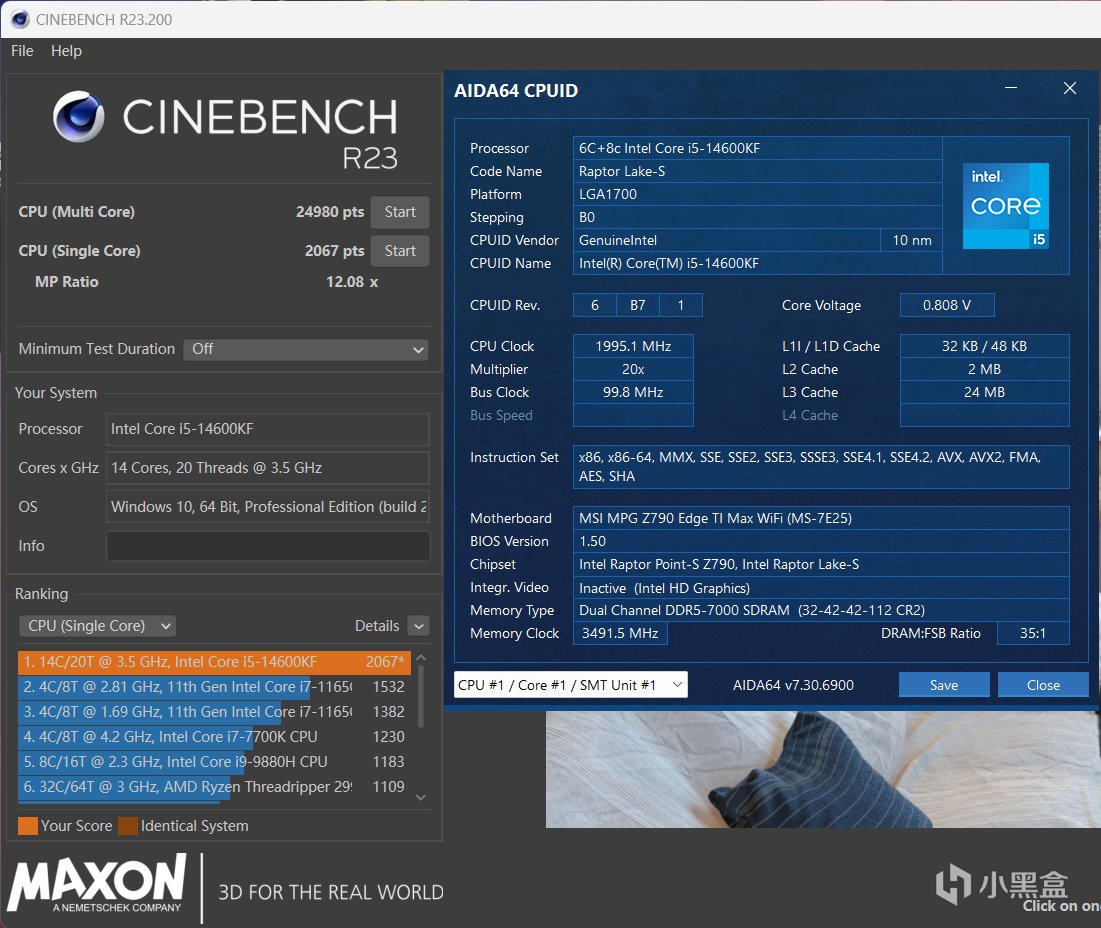Screen dimensions: 1101x928
Task: Click the ranking list scroll-up arrow
Action: [421, 658]
